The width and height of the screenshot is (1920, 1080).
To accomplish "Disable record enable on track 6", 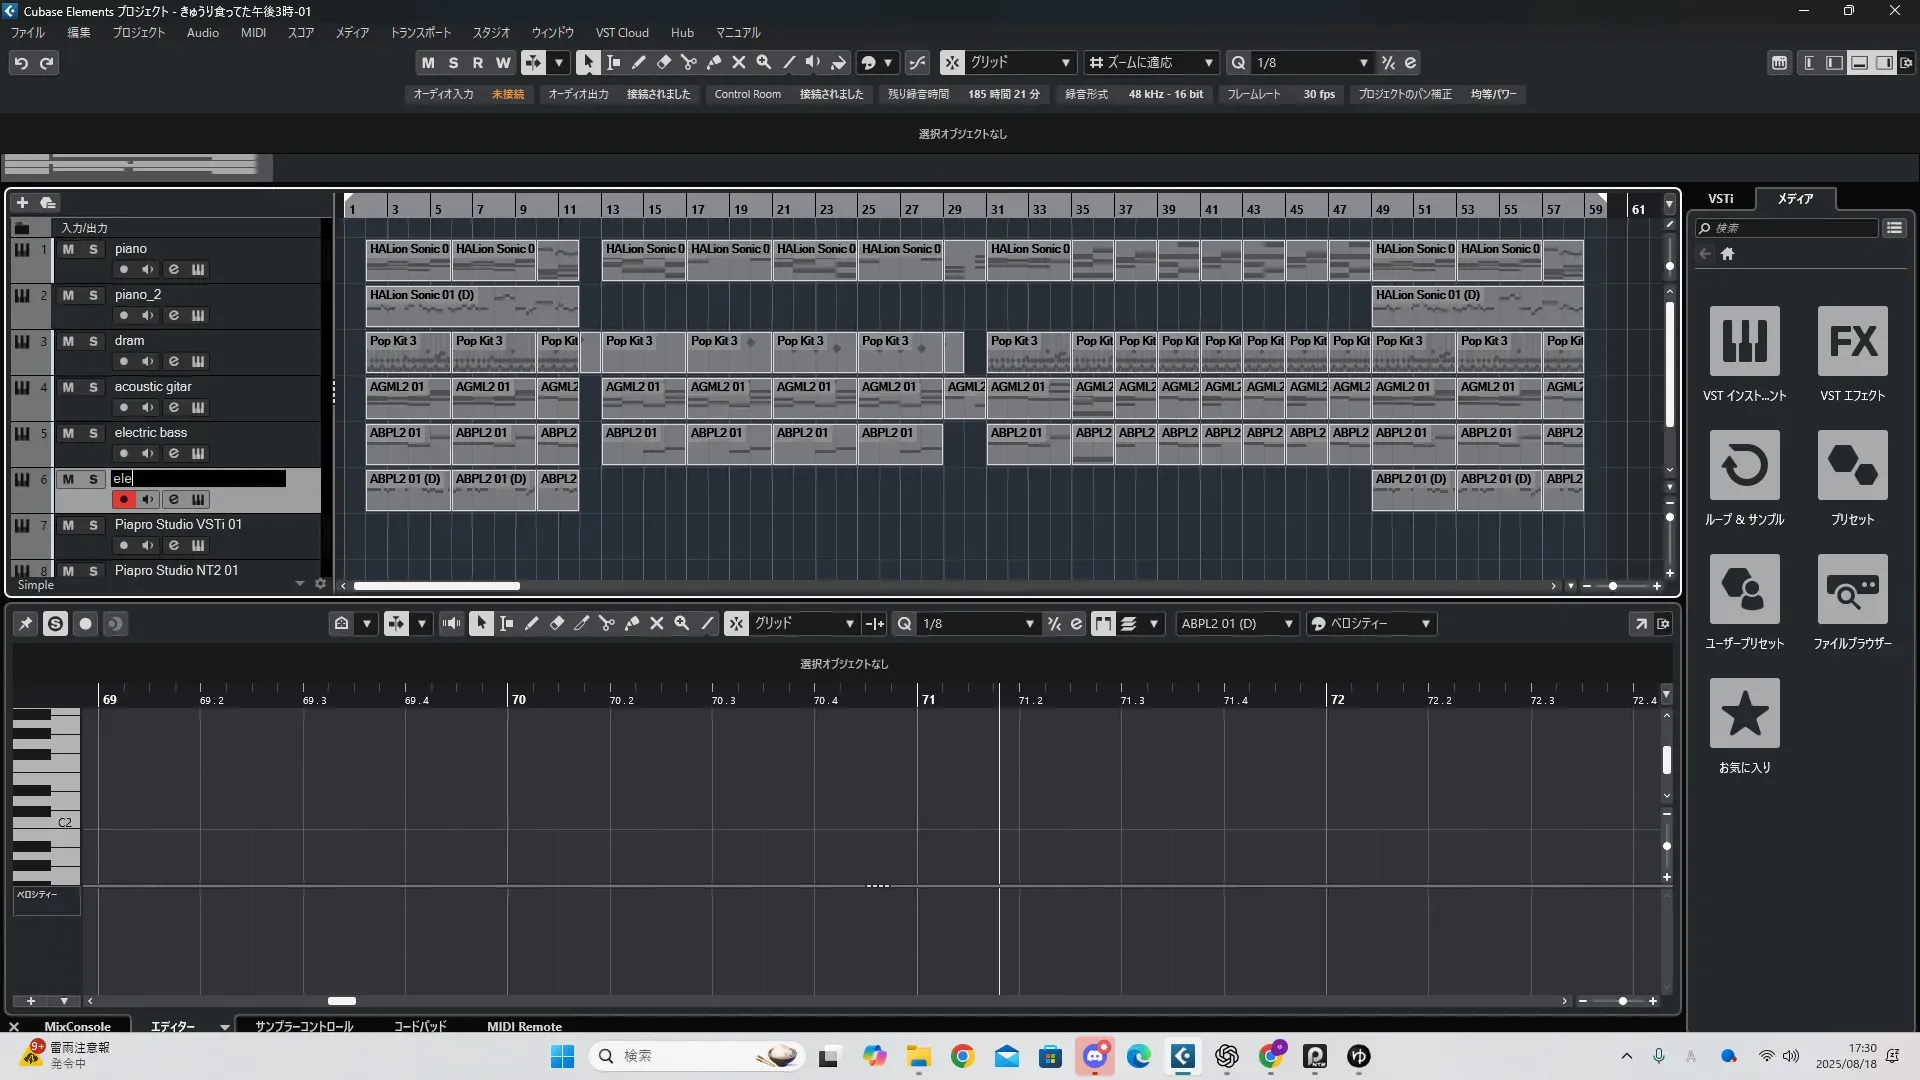I will point(123,499).
